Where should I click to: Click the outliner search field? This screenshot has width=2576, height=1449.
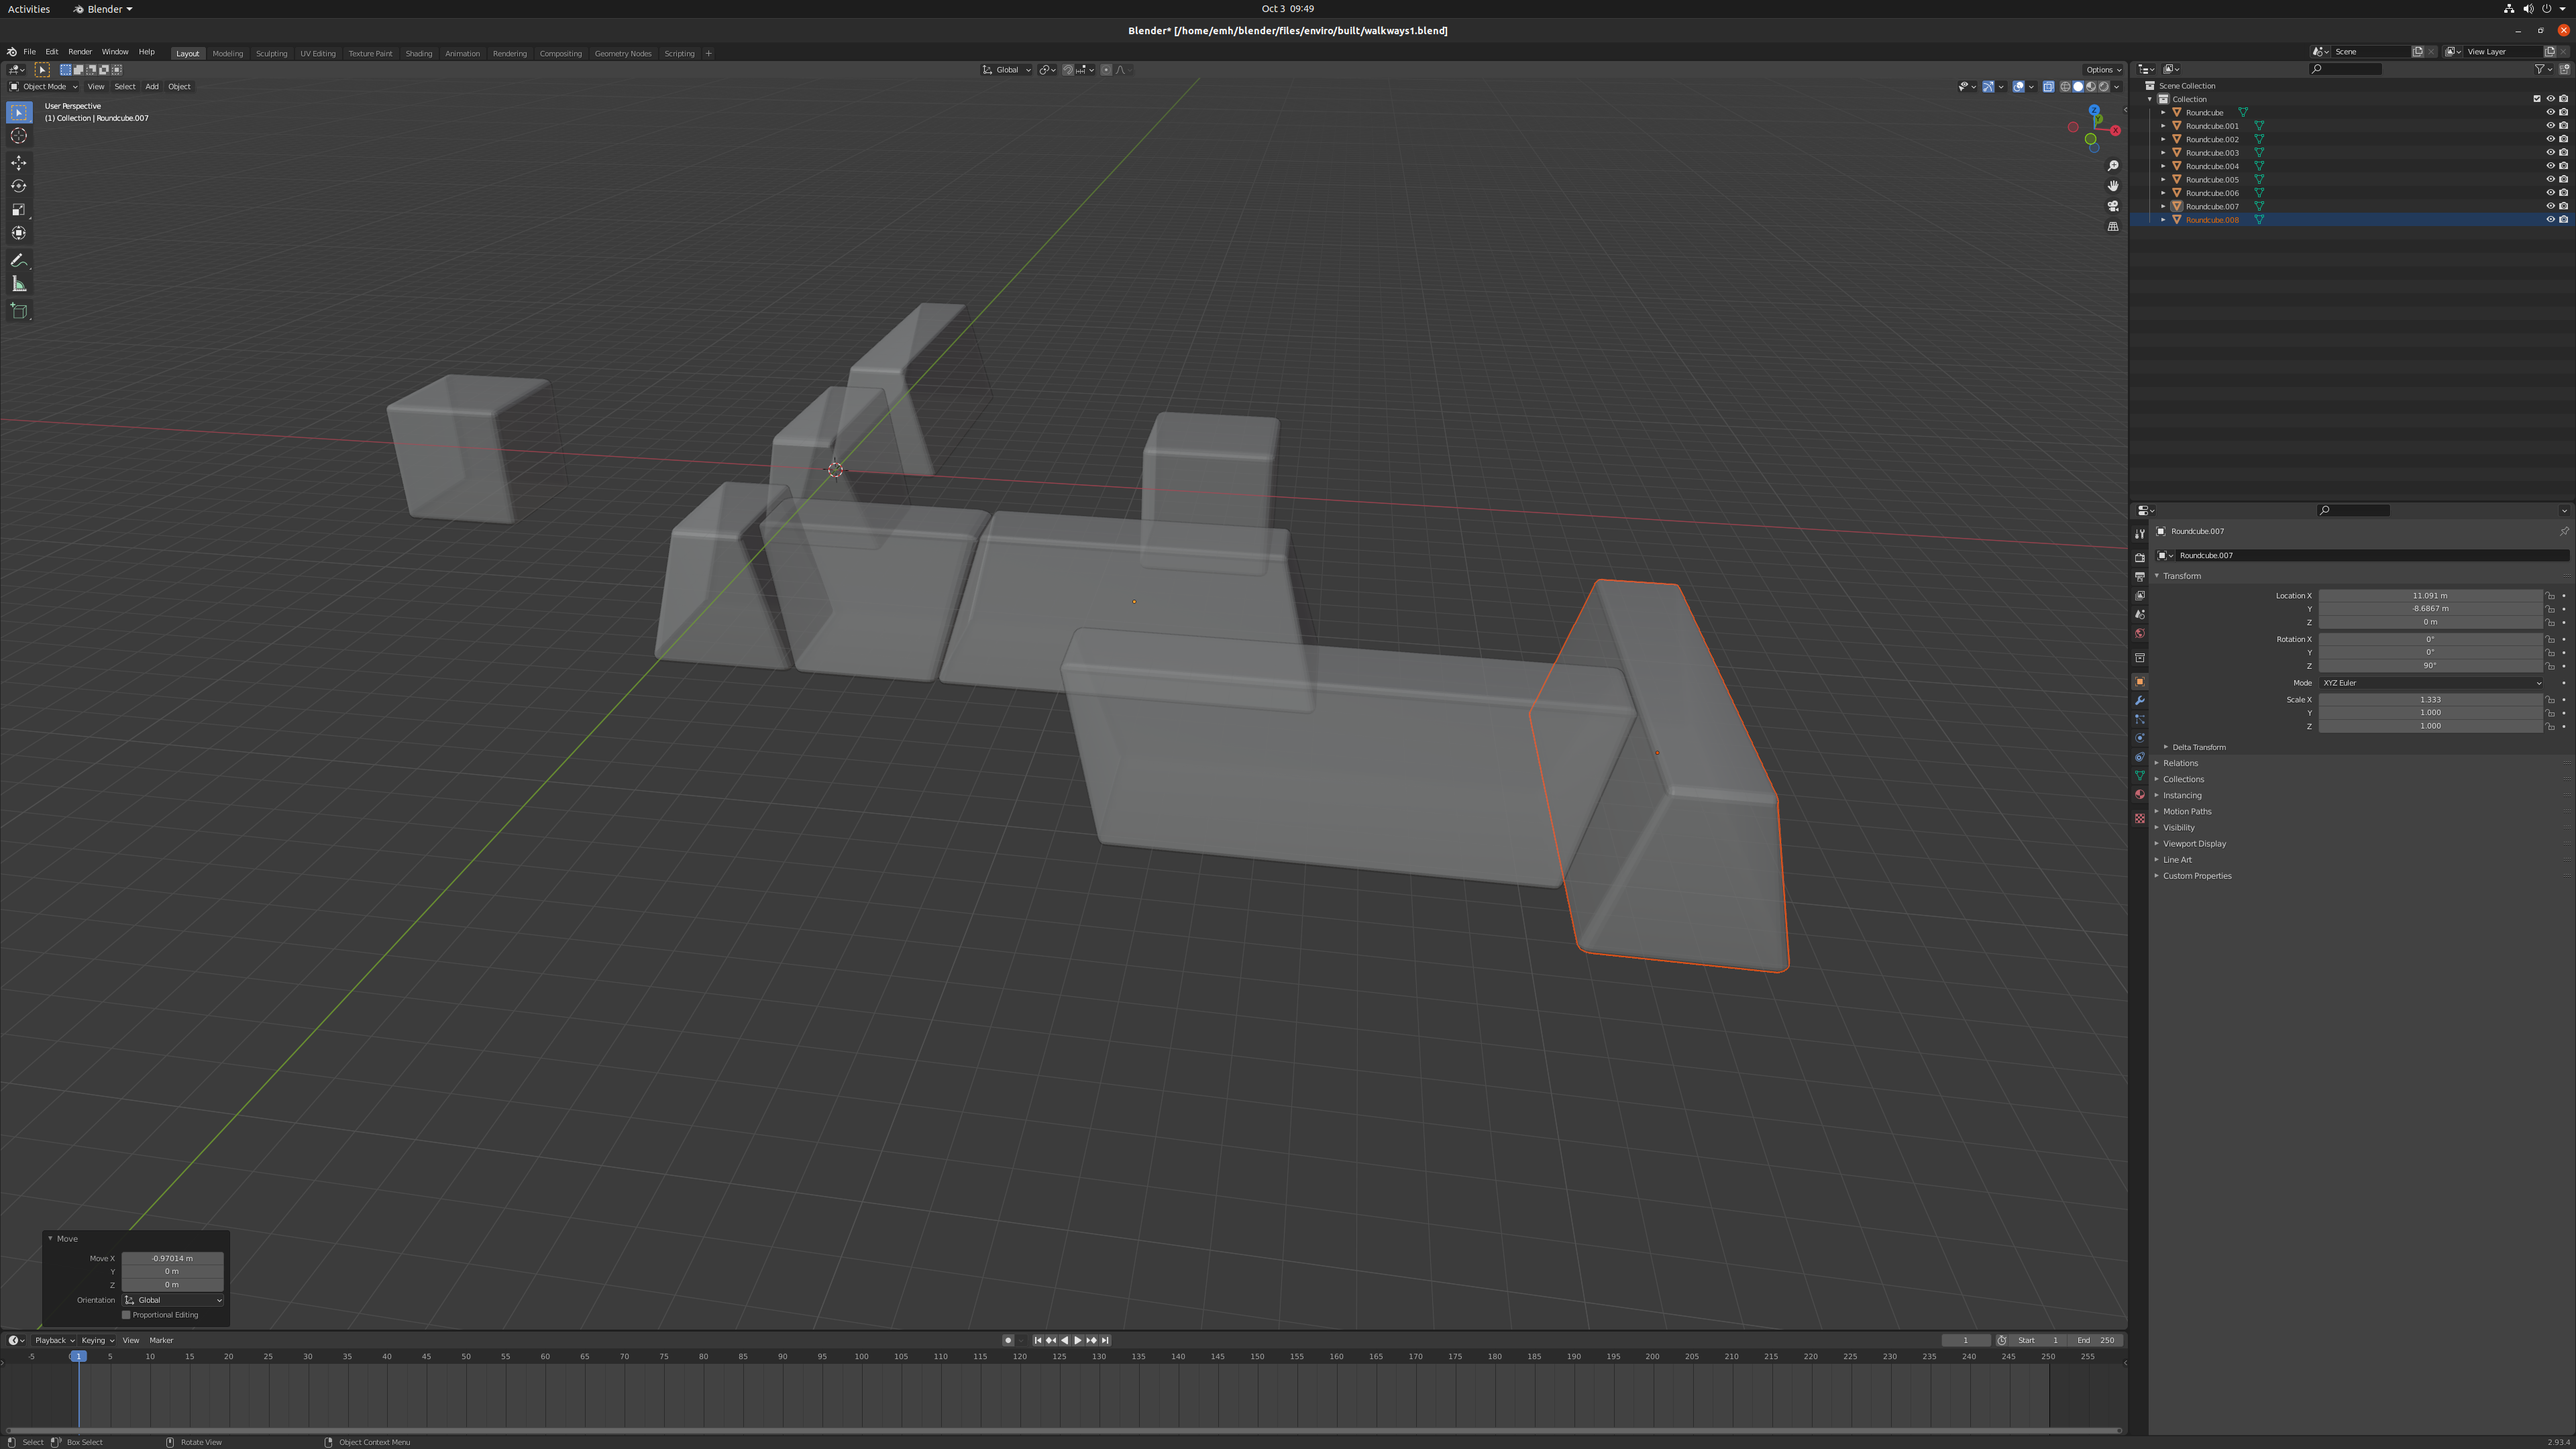(x=2346, y=69)
